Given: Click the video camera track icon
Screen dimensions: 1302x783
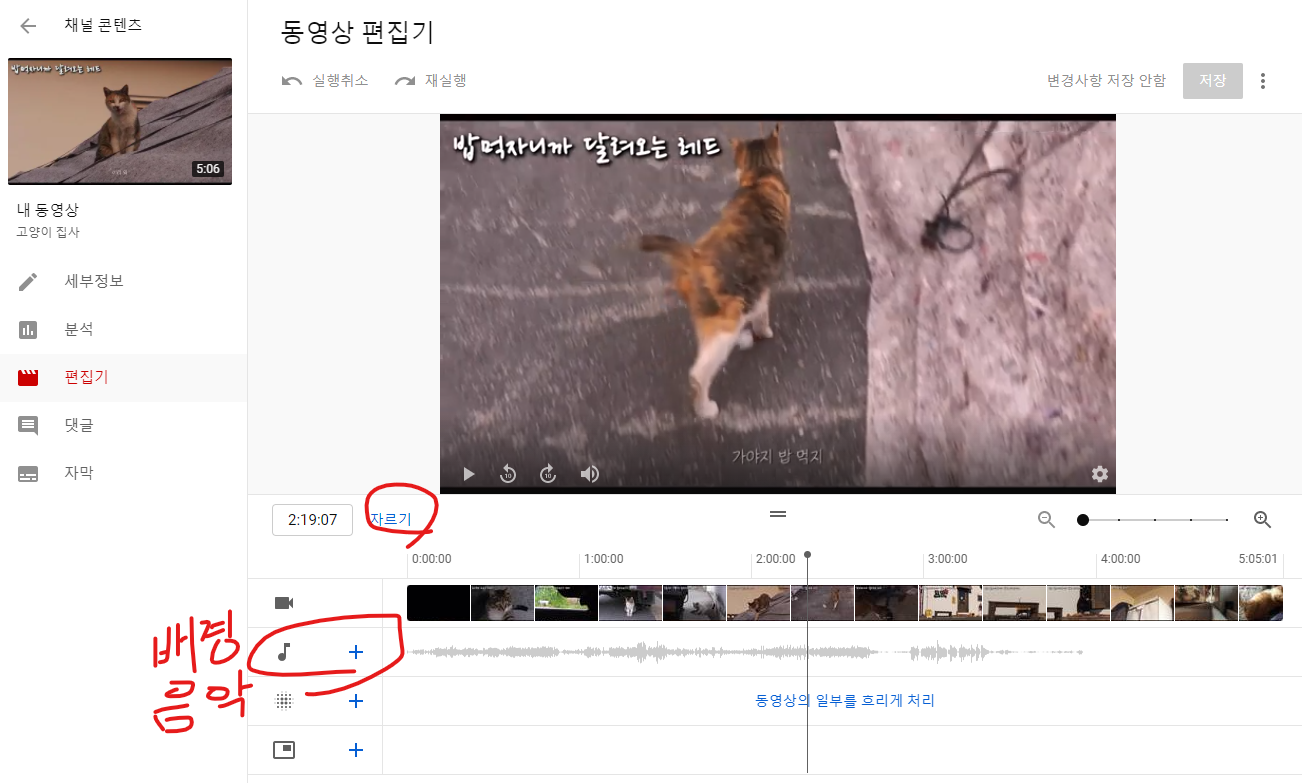Looking at the screenshot, I should 284,603.
